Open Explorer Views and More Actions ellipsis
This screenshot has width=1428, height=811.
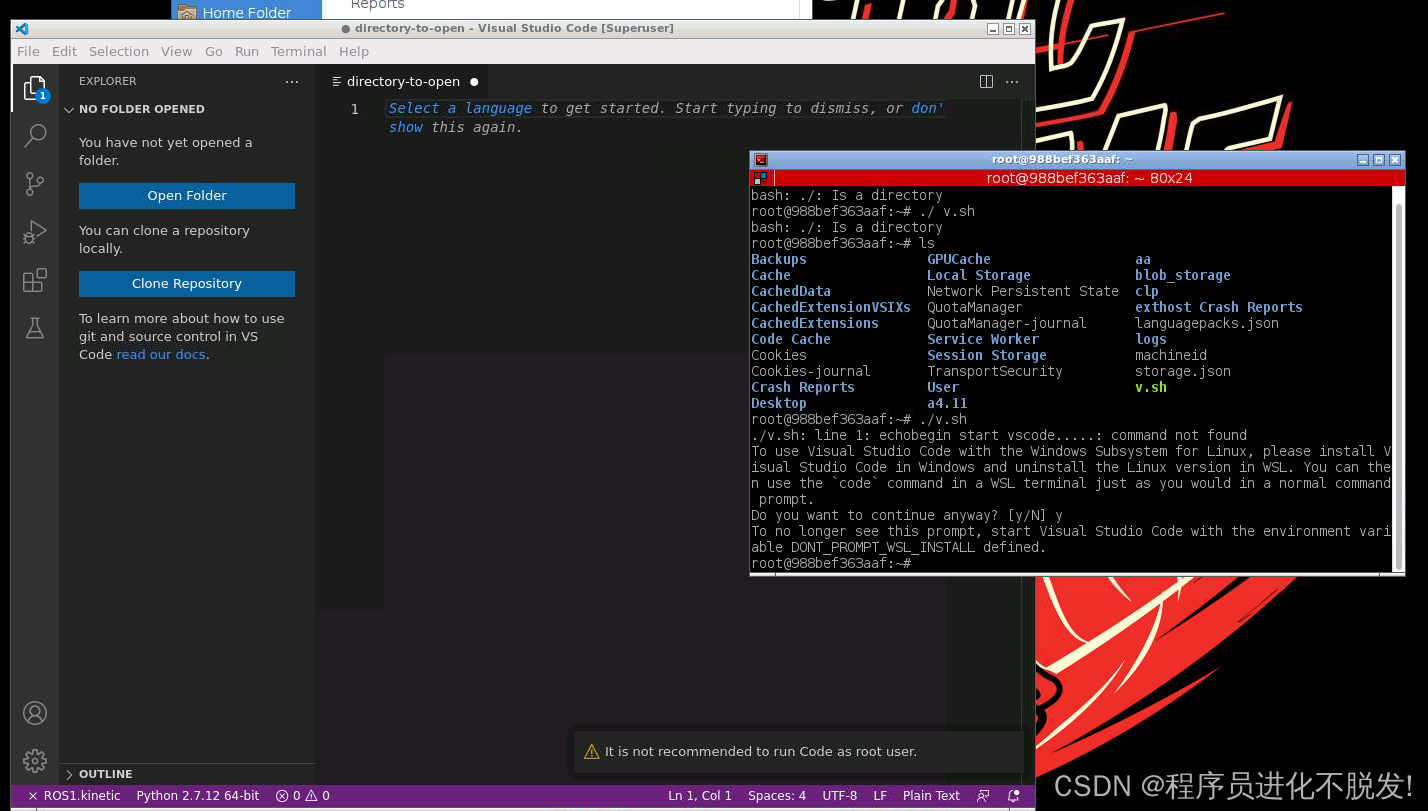(x=292, y=82)
